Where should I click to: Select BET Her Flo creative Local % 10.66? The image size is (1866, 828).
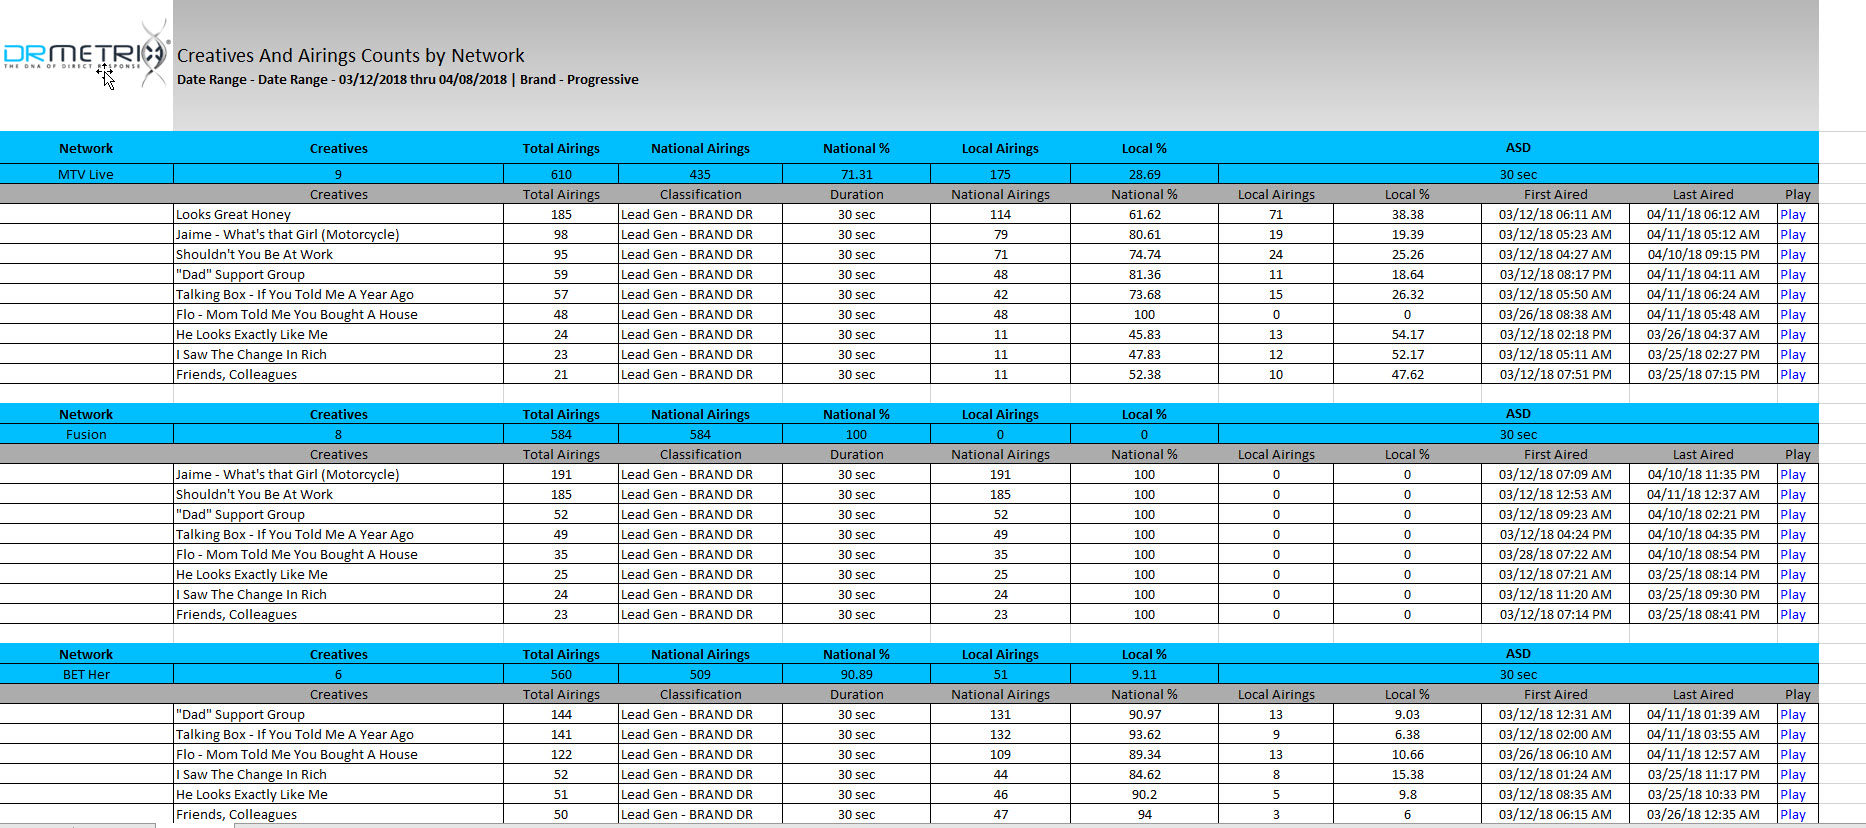coord(1407,754)
